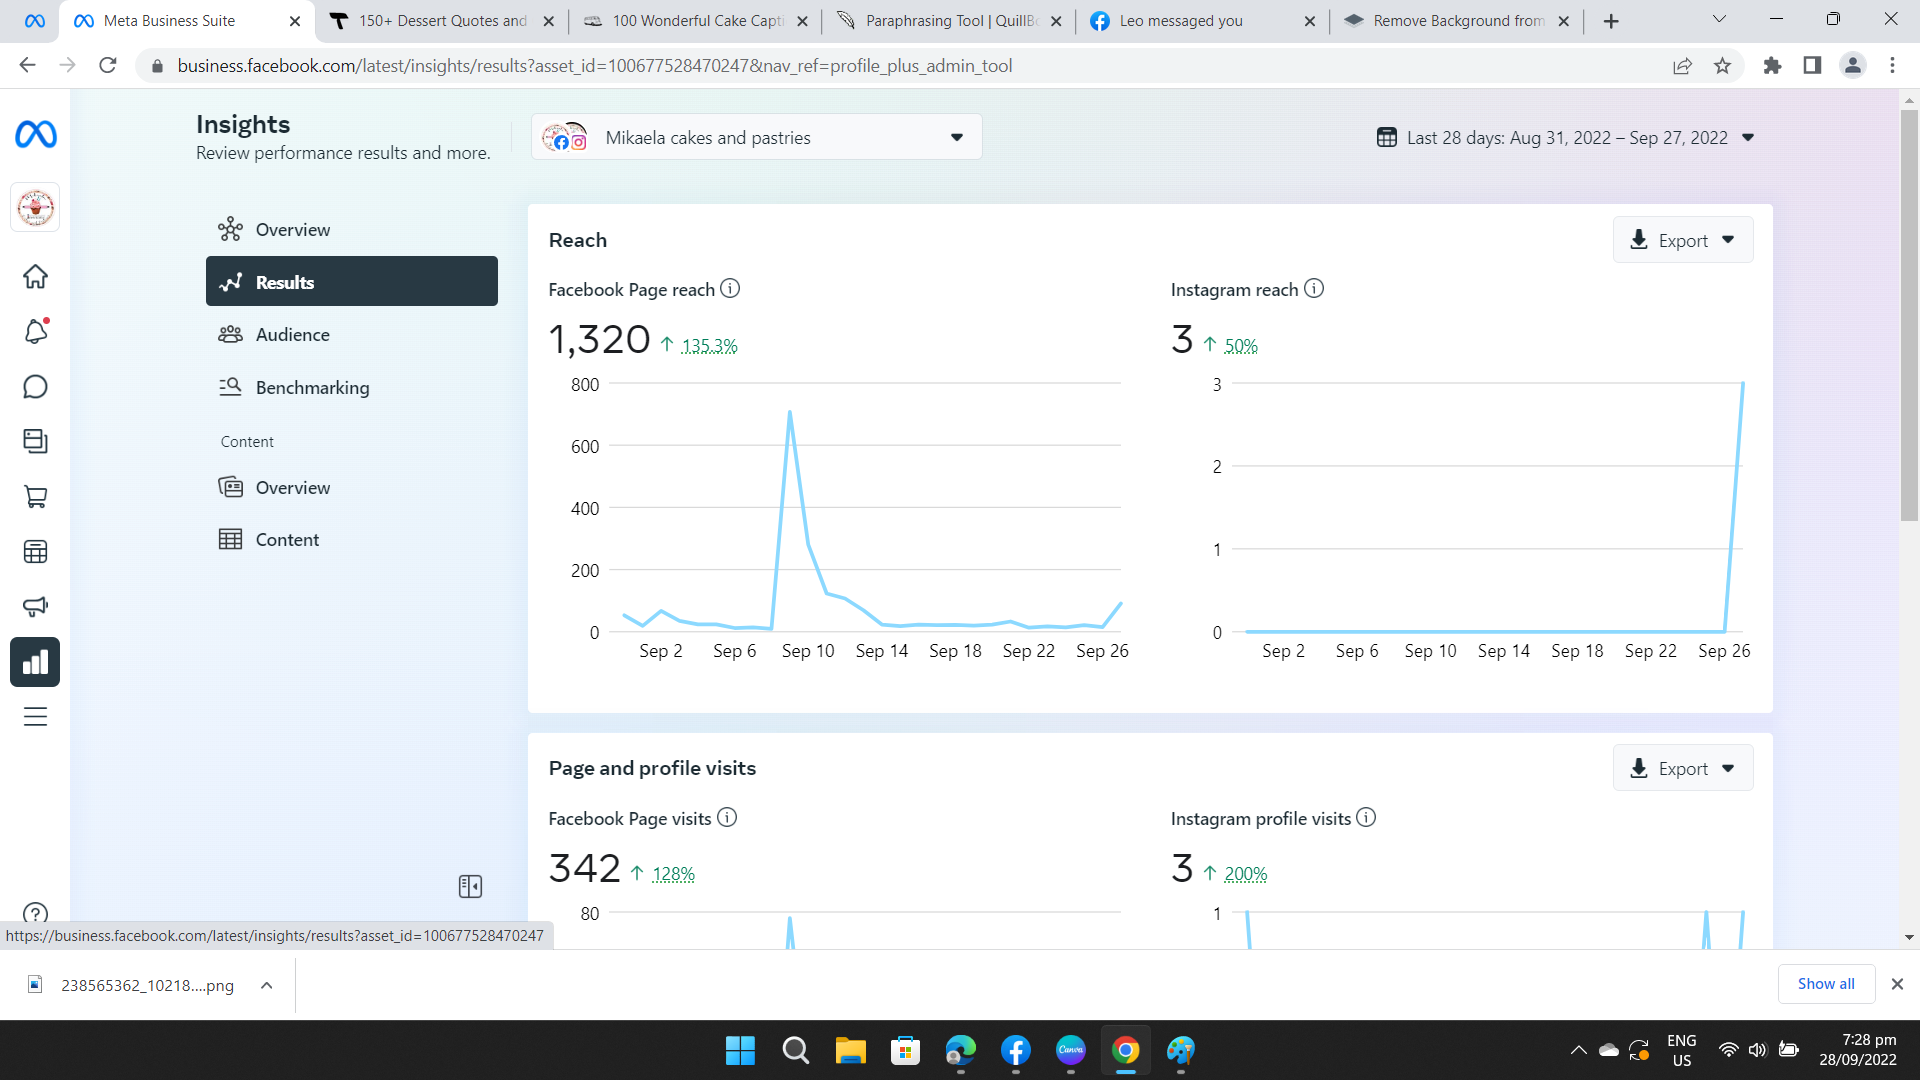
Task: Open the All tools hamburger menu icon
Action: coord(35,717)
